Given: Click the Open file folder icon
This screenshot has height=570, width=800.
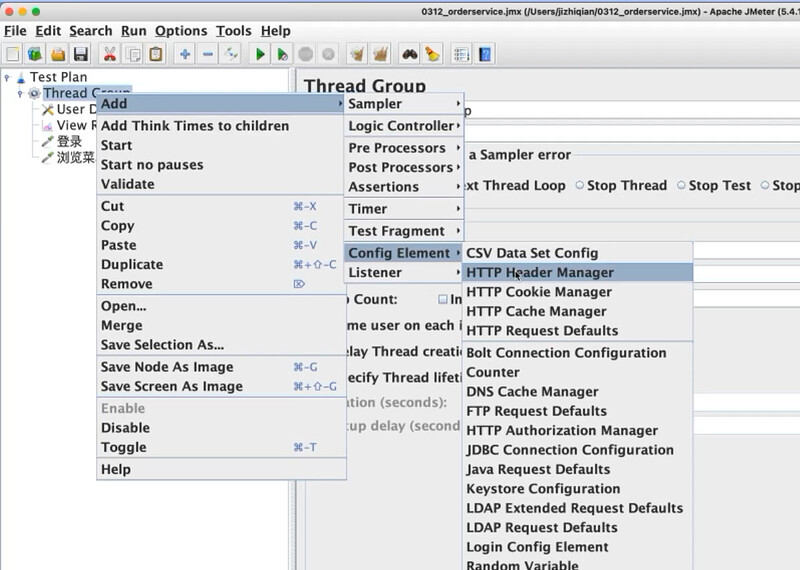Looking at the screenshot, I should point(58,54).
